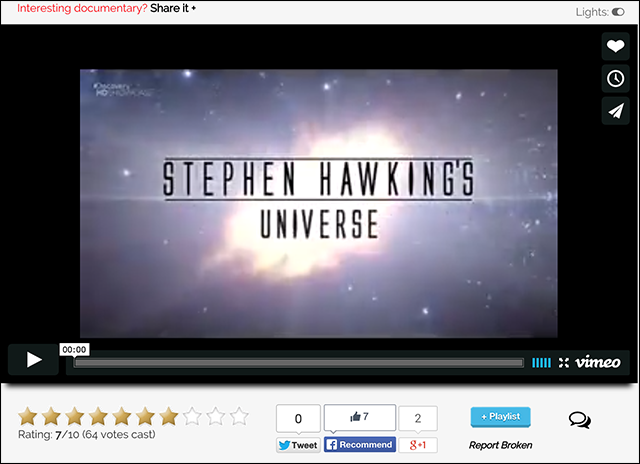This screenshot has height=464, width=640.
Task: Set rating with the fourth star
Action: [98, 416]
